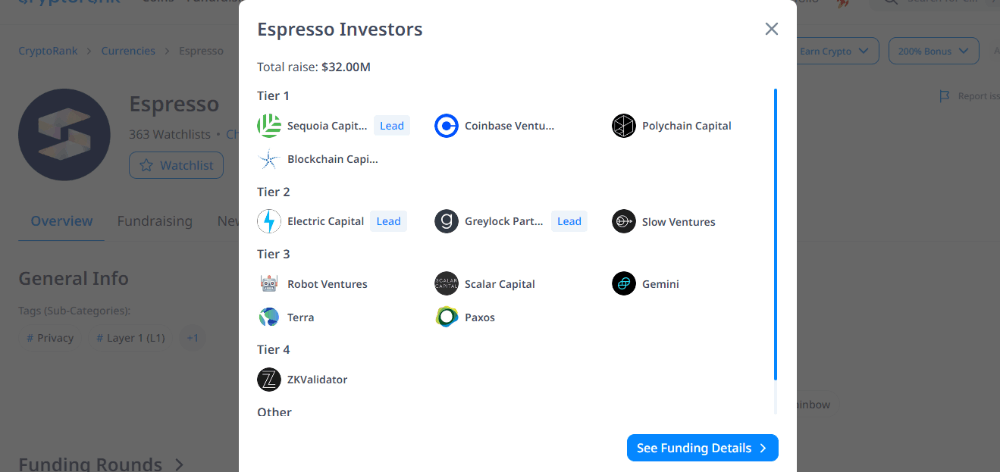Open the Currencies breadcrumb link
1000x472 pixels.
pos(128,50)
